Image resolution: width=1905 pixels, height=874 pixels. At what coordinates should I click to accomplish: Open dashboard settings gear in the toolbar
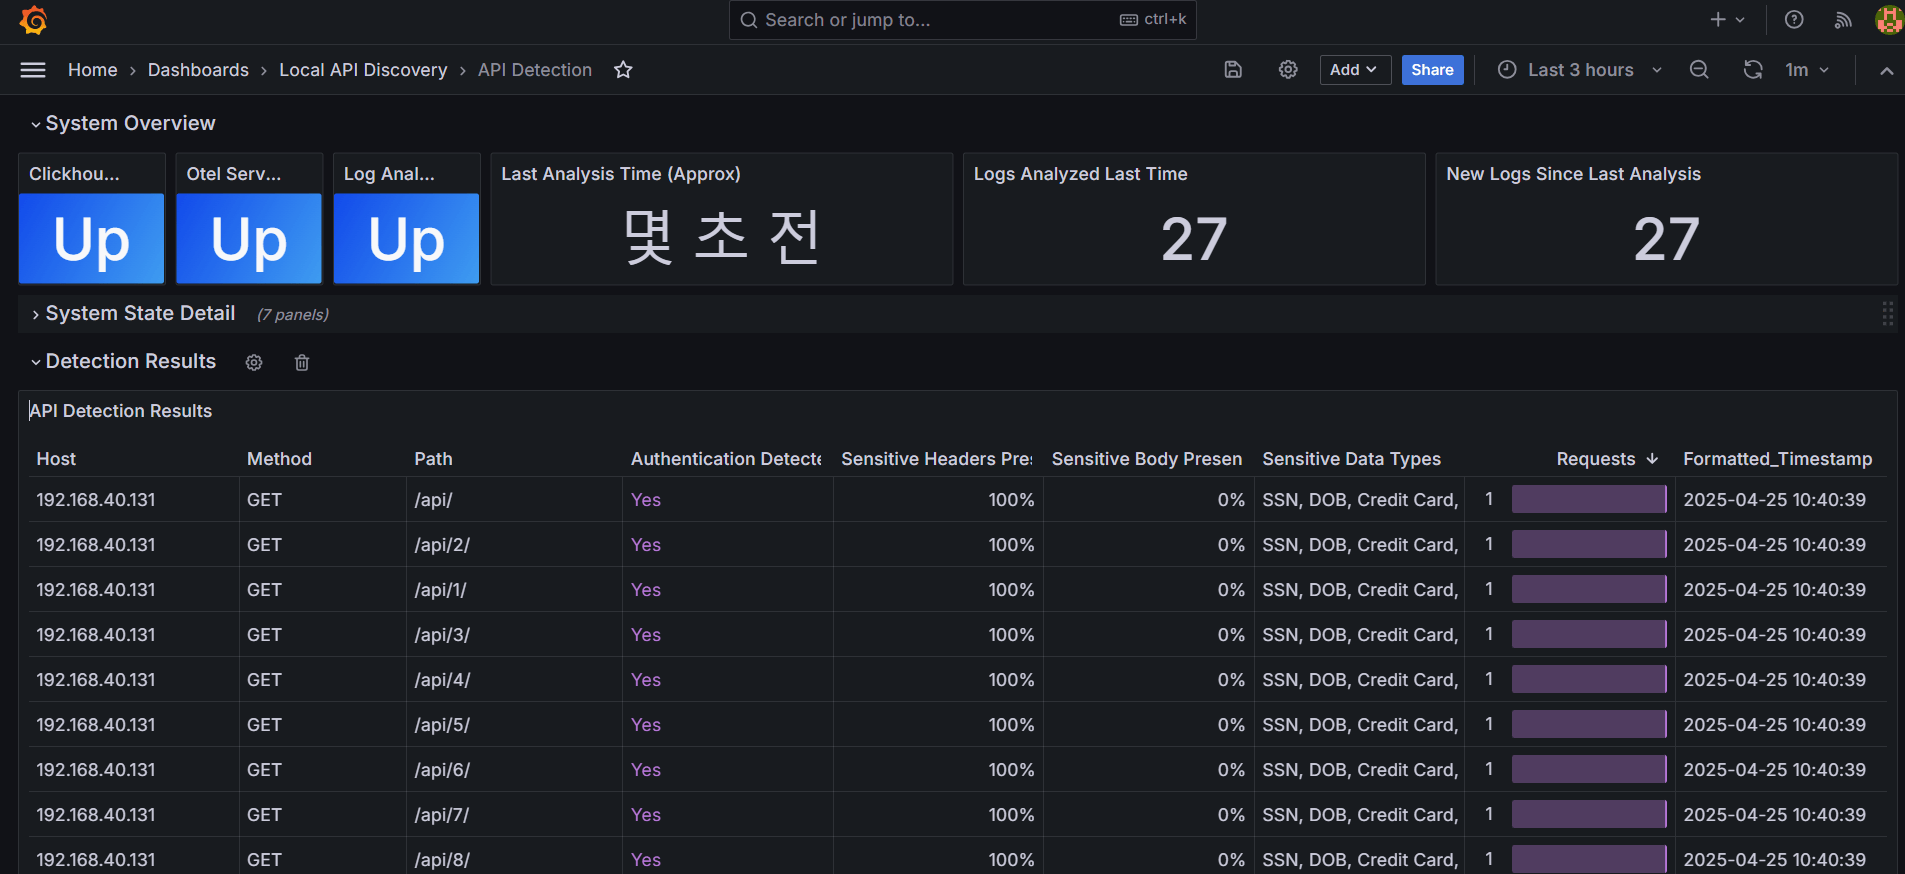[1288, 70]
